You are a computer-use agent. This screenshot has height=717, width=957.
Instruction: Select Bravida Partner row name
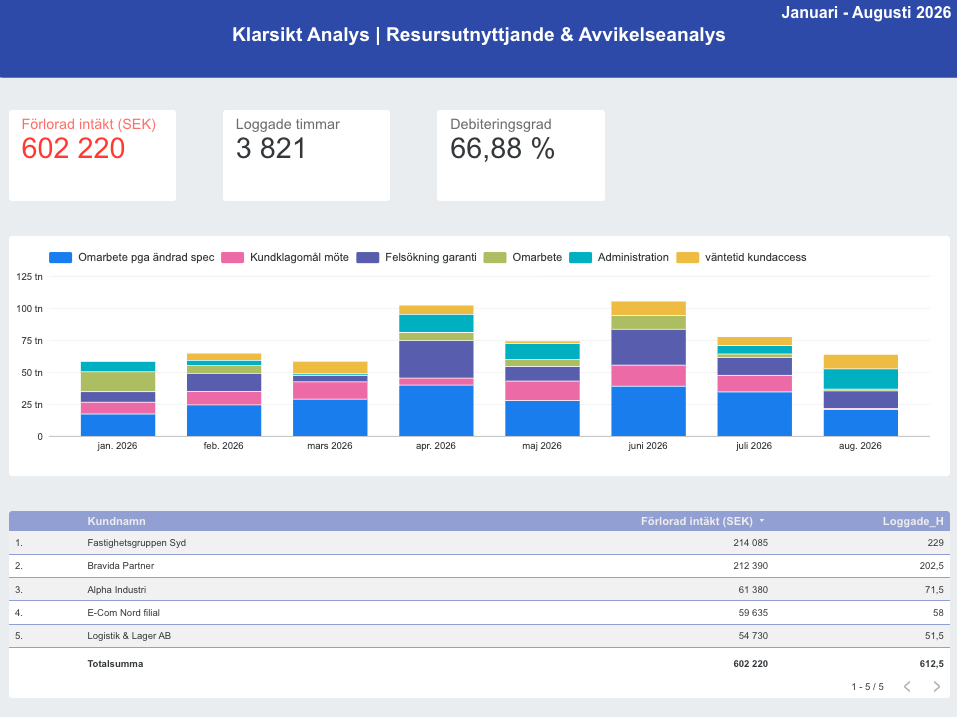click(x=121, y=566)
